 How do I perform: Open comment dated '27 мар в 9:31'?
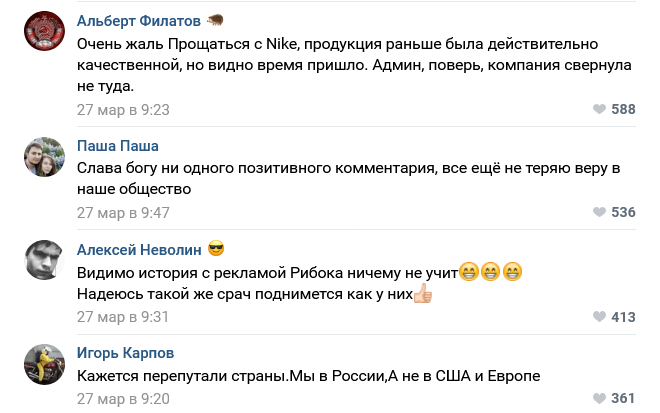[x=123, y=317]
